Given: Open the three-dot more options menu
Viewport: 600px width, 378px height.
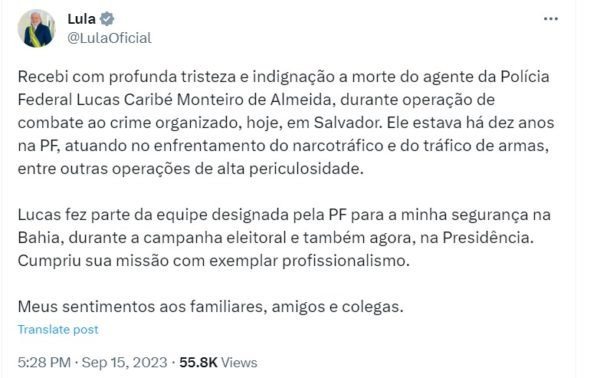Looking at the screenshot, I should 551,19.
